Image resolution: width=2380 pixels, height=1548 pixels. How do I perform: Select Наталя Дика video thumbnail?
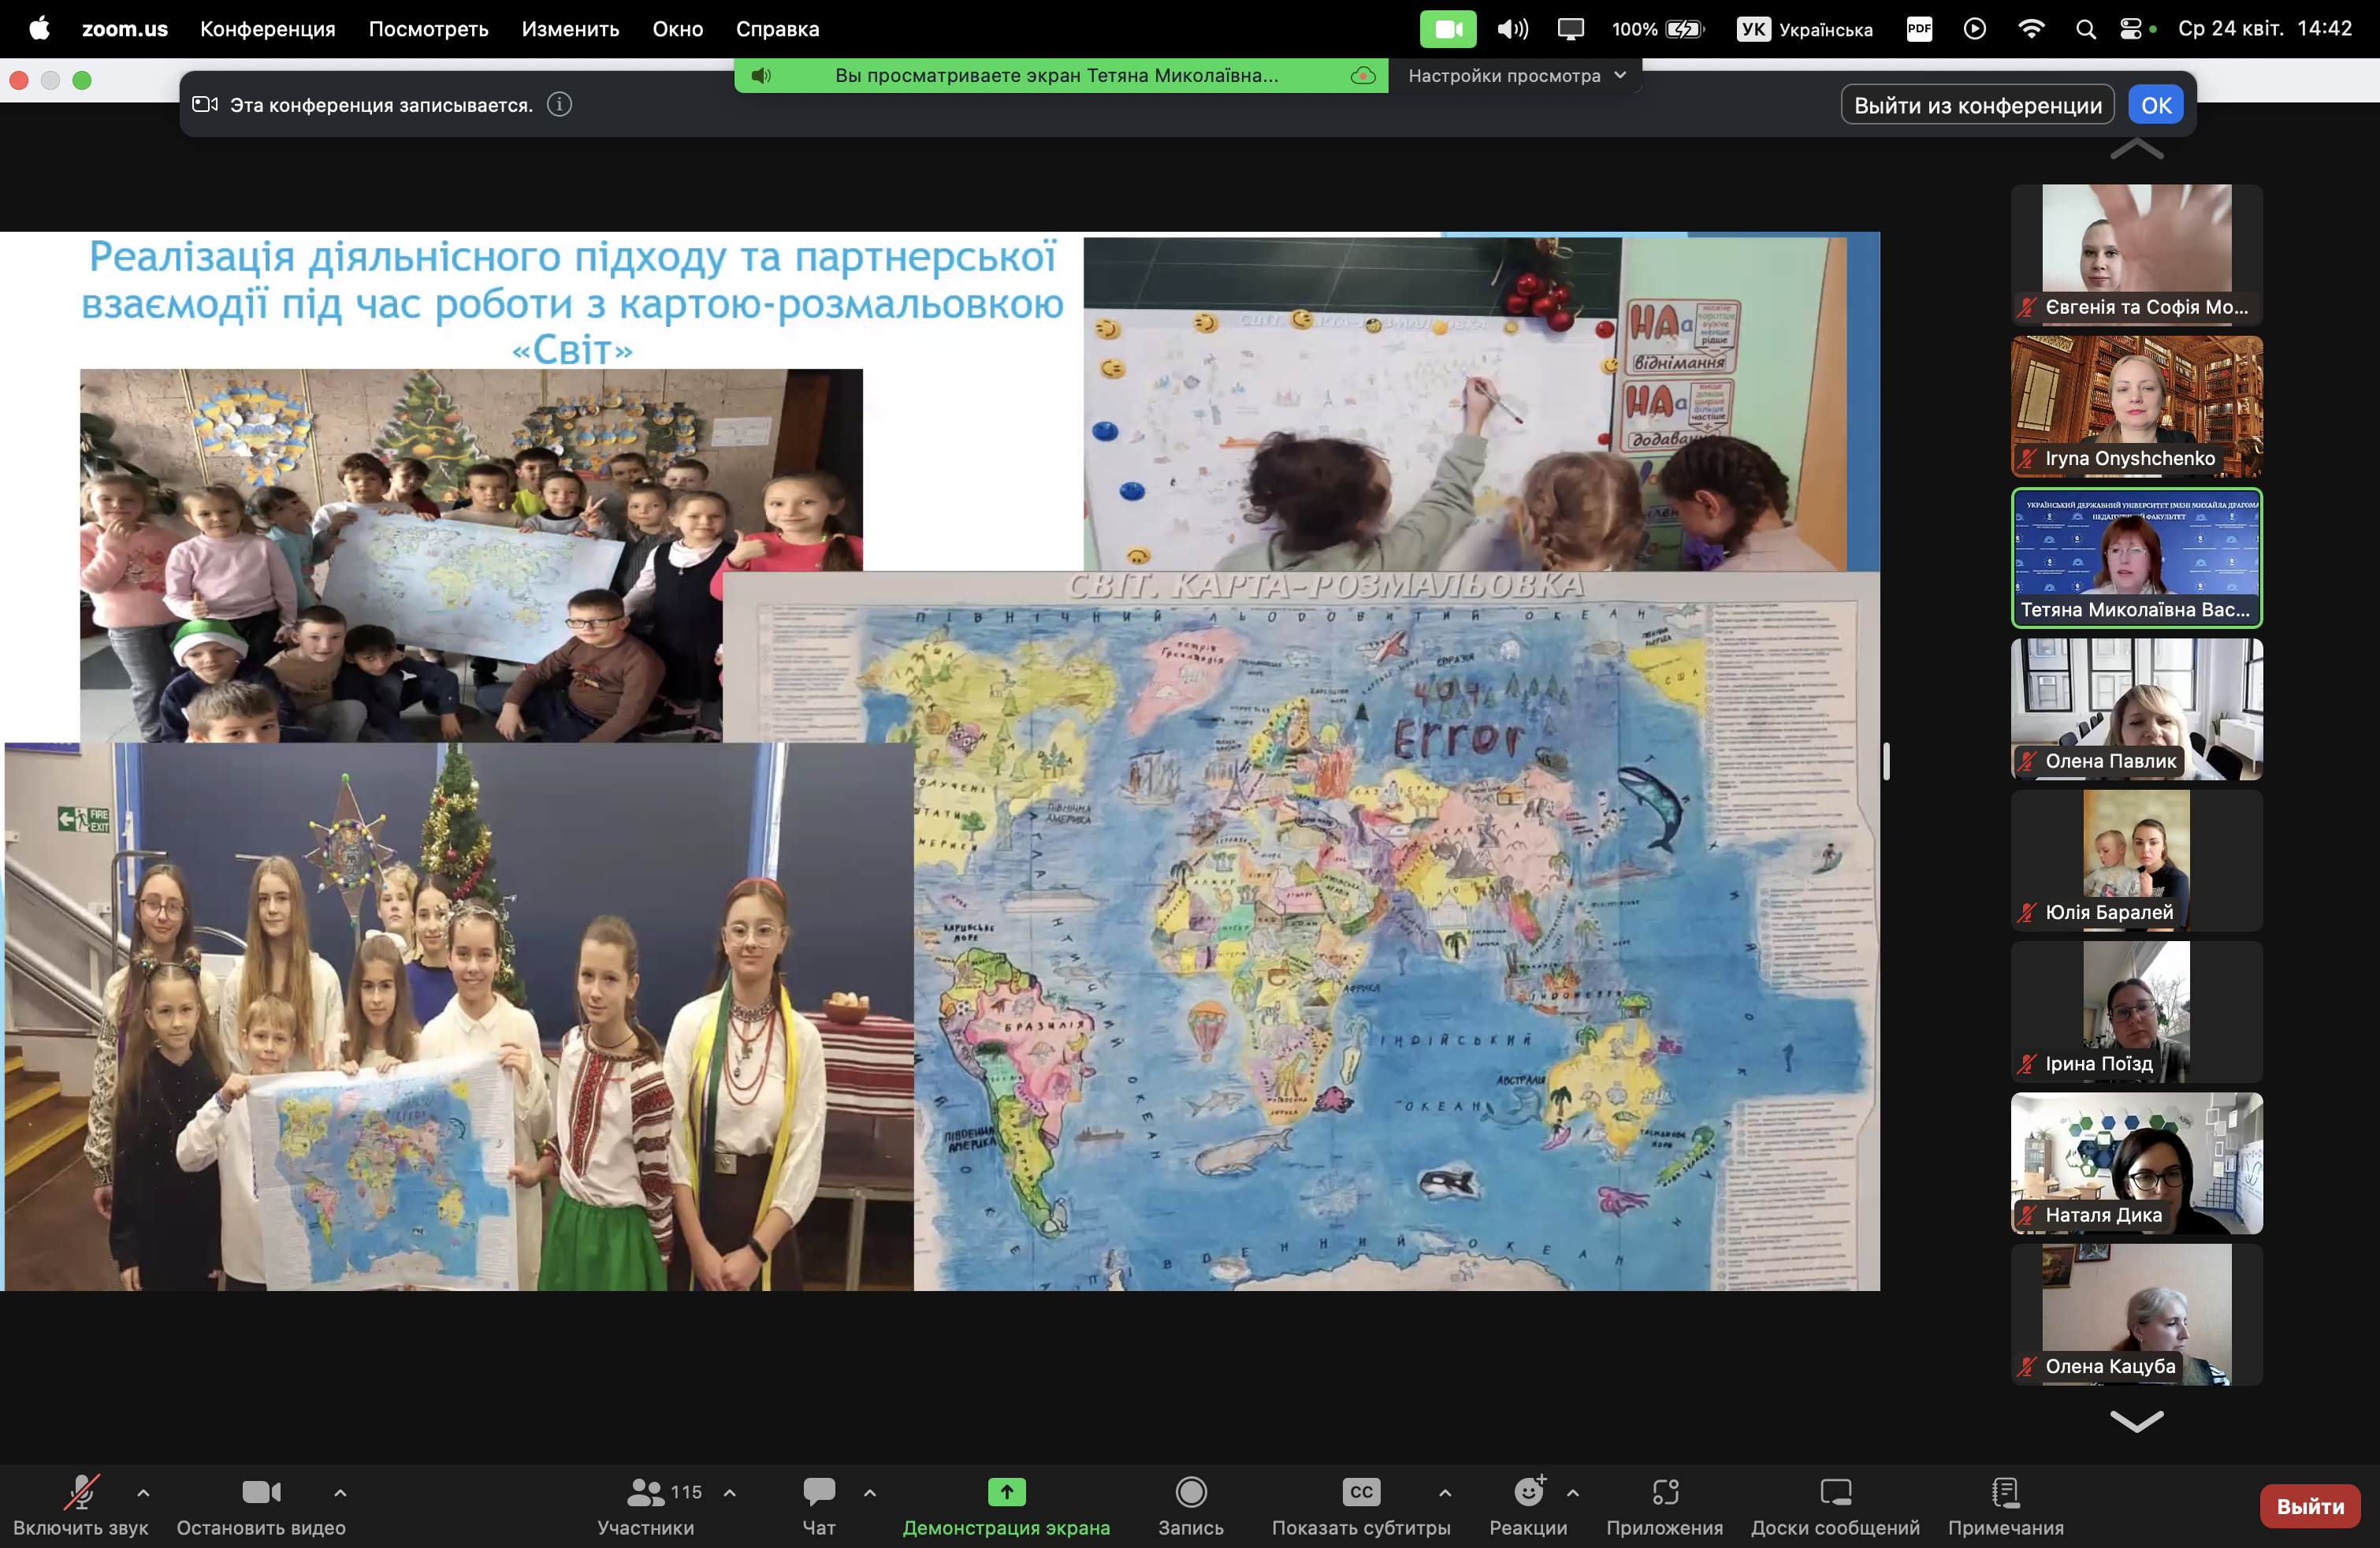pyautogui.click(x=2137, y=1163)
